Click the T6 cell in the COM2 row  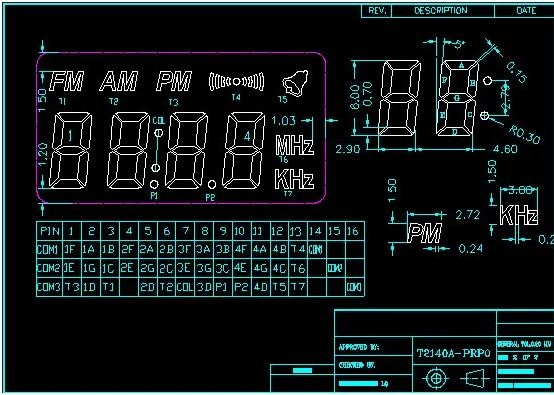point(298,268)
